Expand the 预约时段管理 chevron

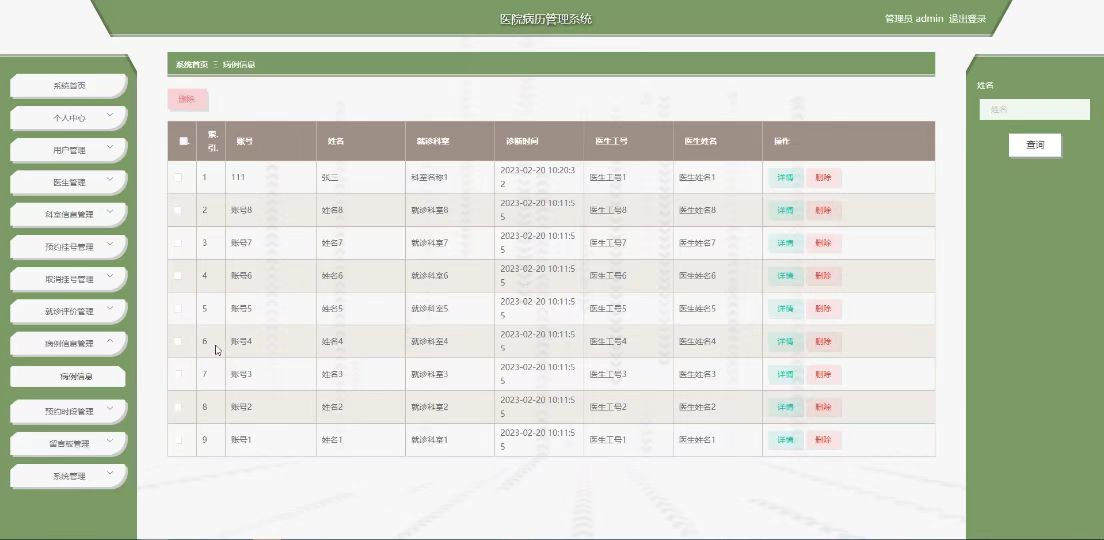pyautogui.click(x=110, y=408)
